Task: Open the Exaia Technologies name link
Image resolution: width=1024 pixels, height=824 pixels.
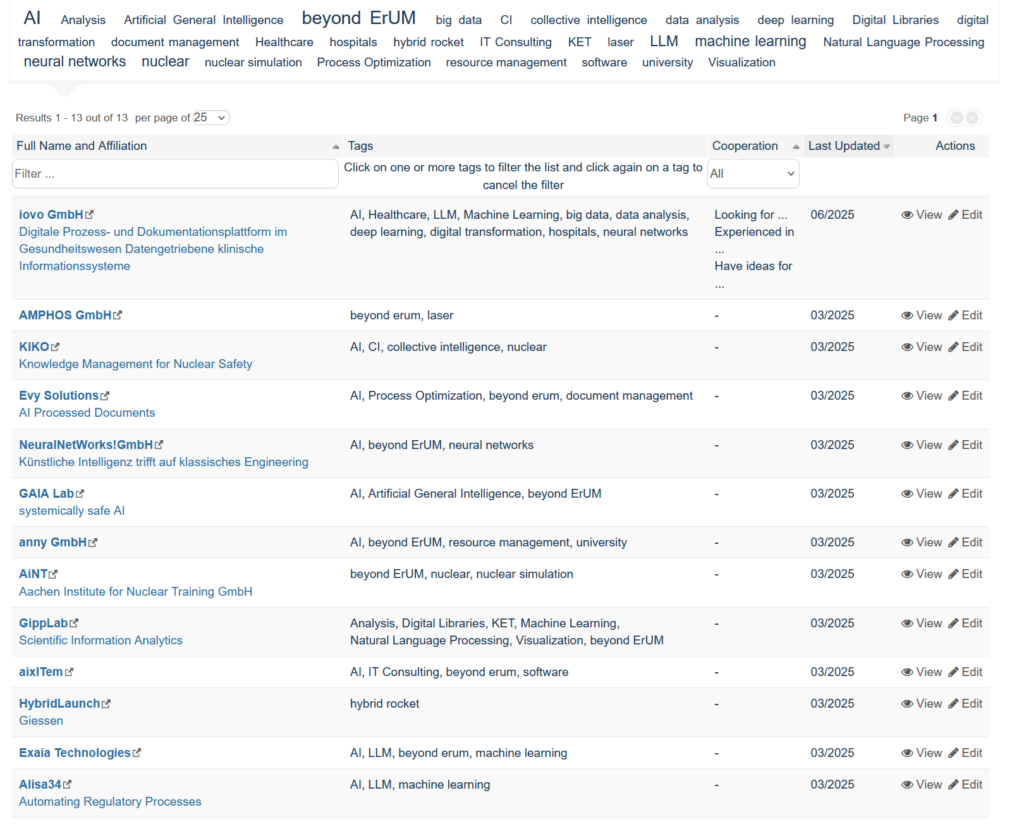Action: [x=74, y=753]
